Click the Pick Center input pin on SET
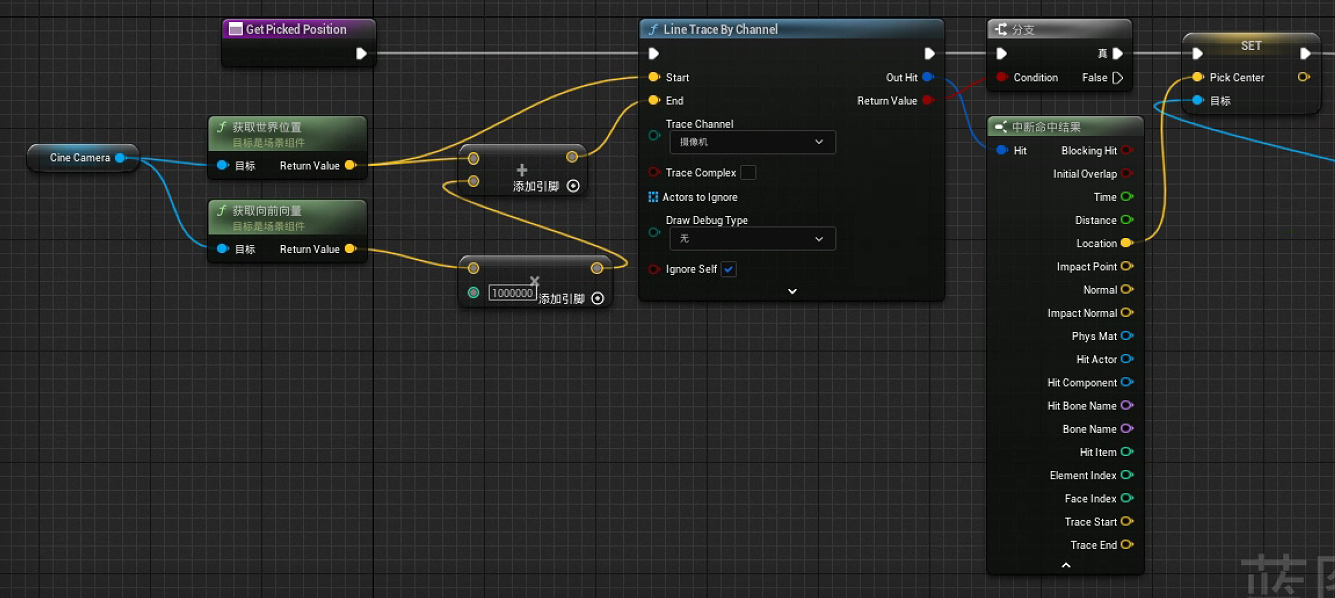Screen dimensions: 1335x598 [x=1198, y=77]
